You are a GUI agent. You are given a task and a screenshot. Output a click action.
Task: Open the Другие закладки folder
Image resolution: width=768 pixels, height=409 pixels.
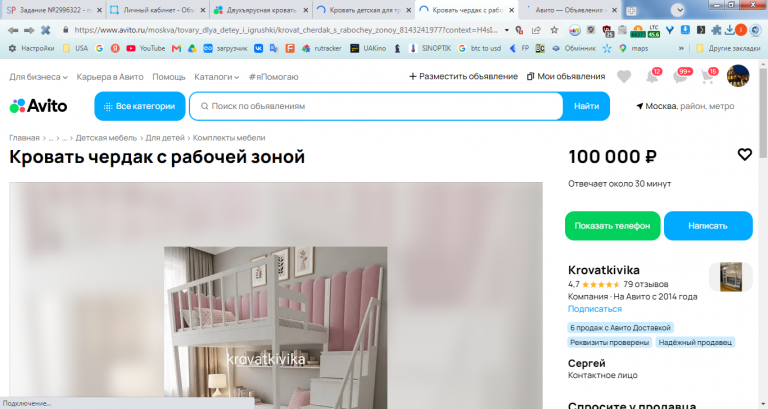point(728,48)
